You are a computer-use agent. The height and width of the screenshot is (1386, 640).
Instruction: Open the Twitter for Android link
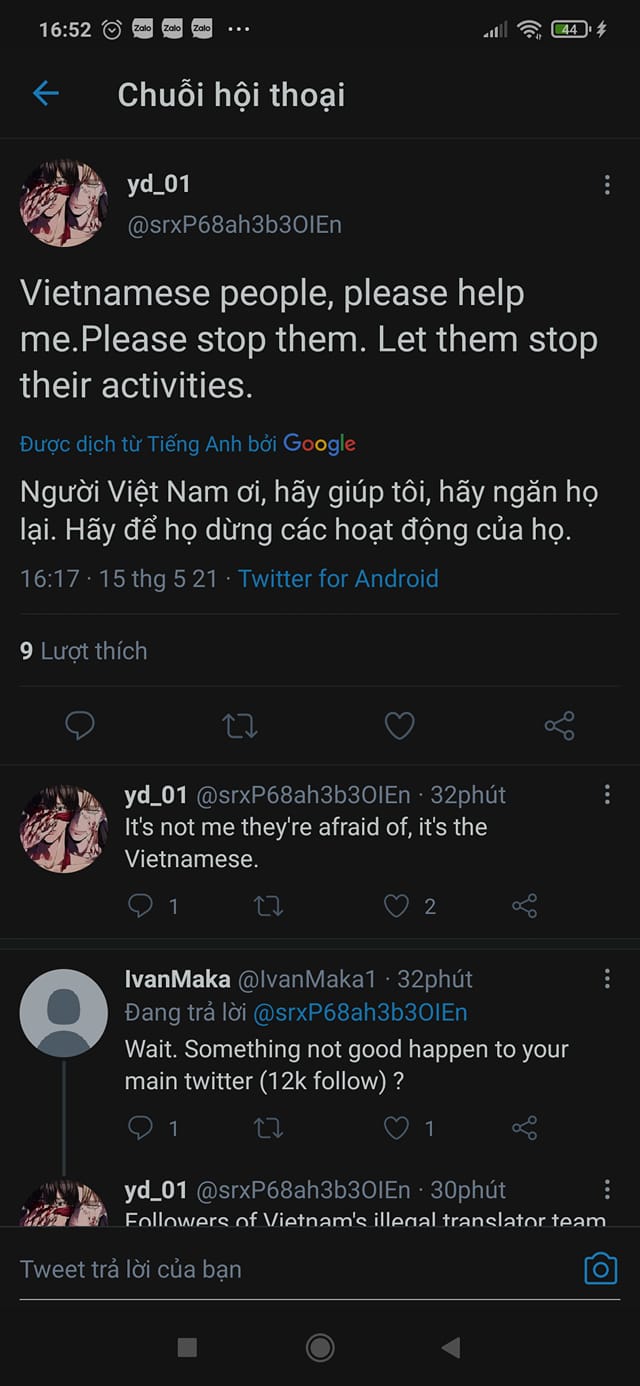point(338,578)
